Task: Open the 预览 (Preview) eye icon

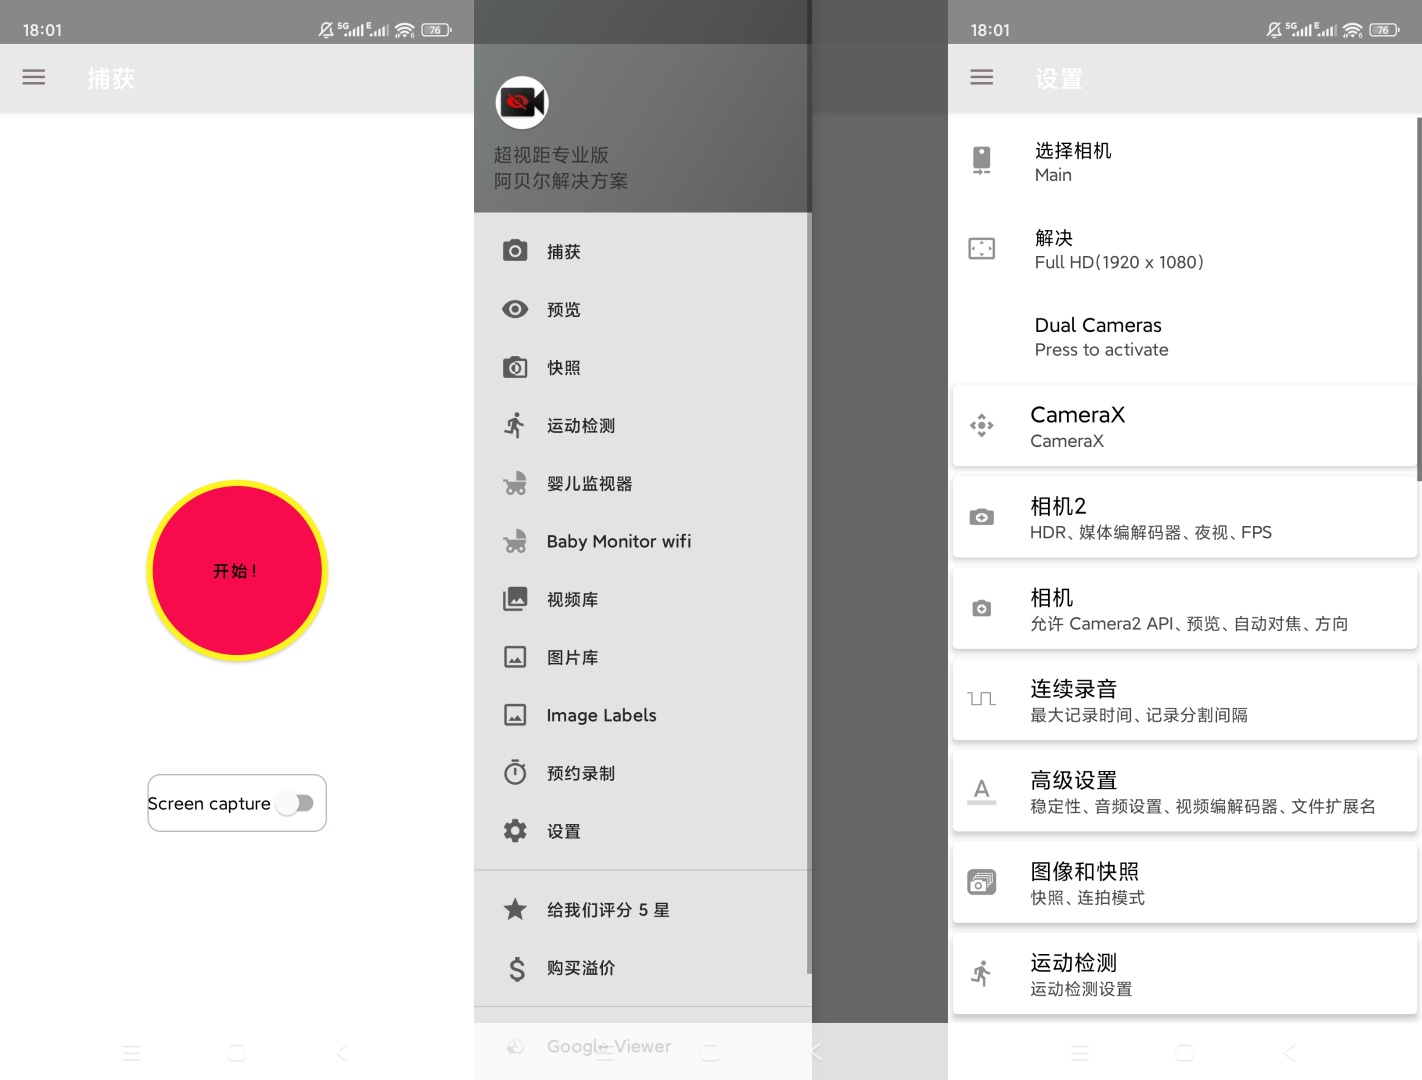Action: click(514, 309)
